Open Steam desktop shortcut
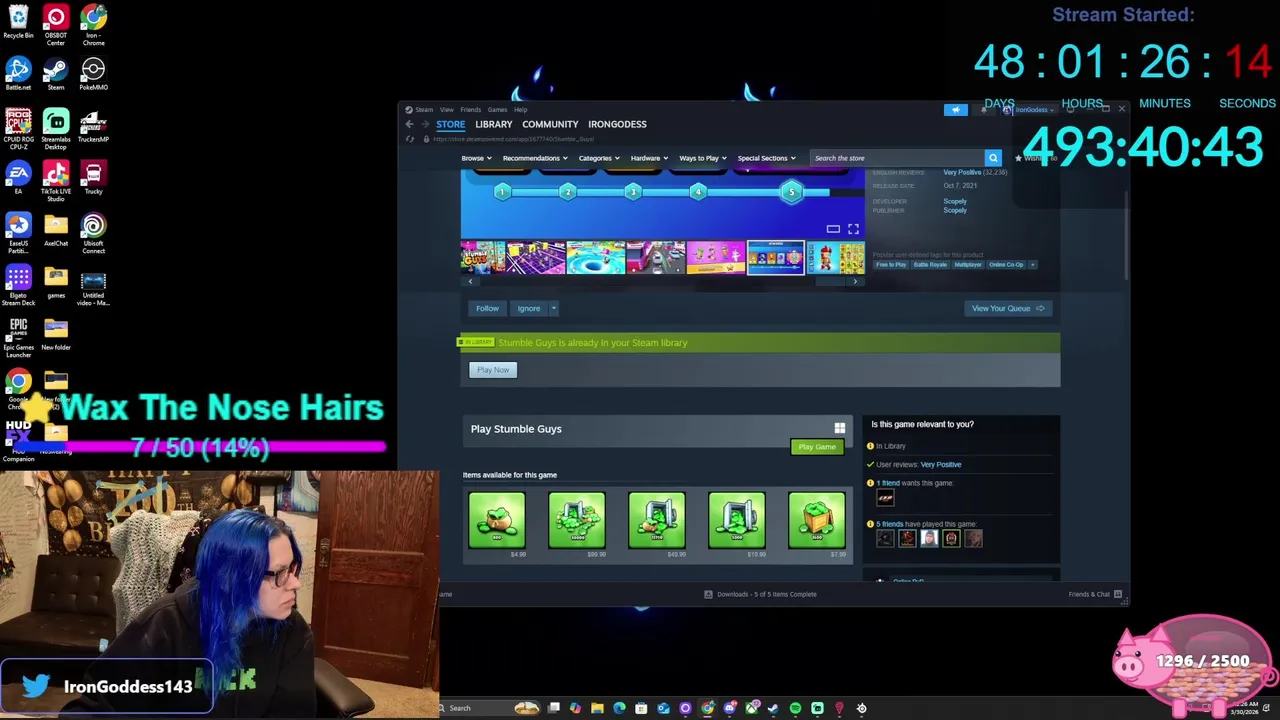 tap(56, 74)
